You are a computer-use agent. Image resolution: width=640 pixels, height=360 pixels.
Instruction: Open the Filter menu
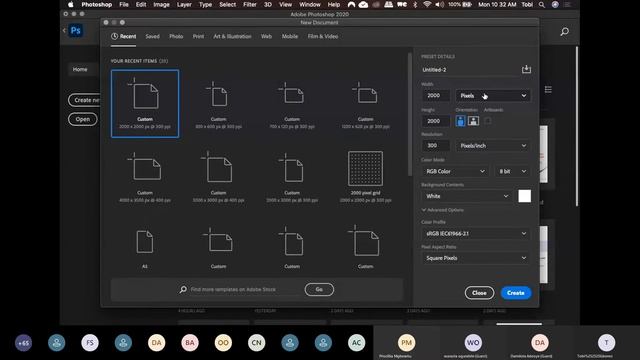[x=250, y=4]
